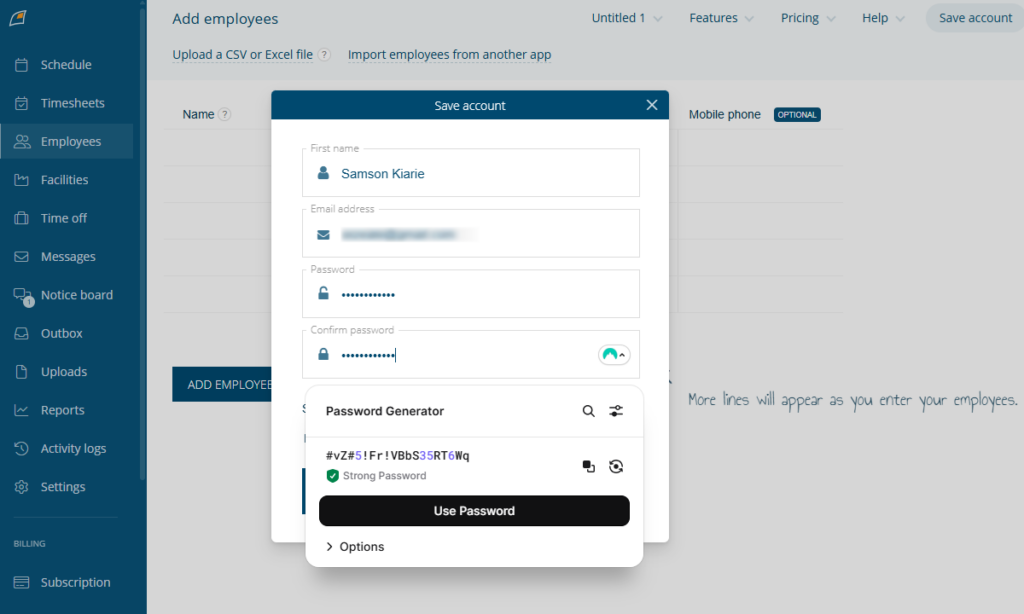This screenshot has height=614, width=1024.
Task: Click the Strong Password shield icon
Action: 332,476
